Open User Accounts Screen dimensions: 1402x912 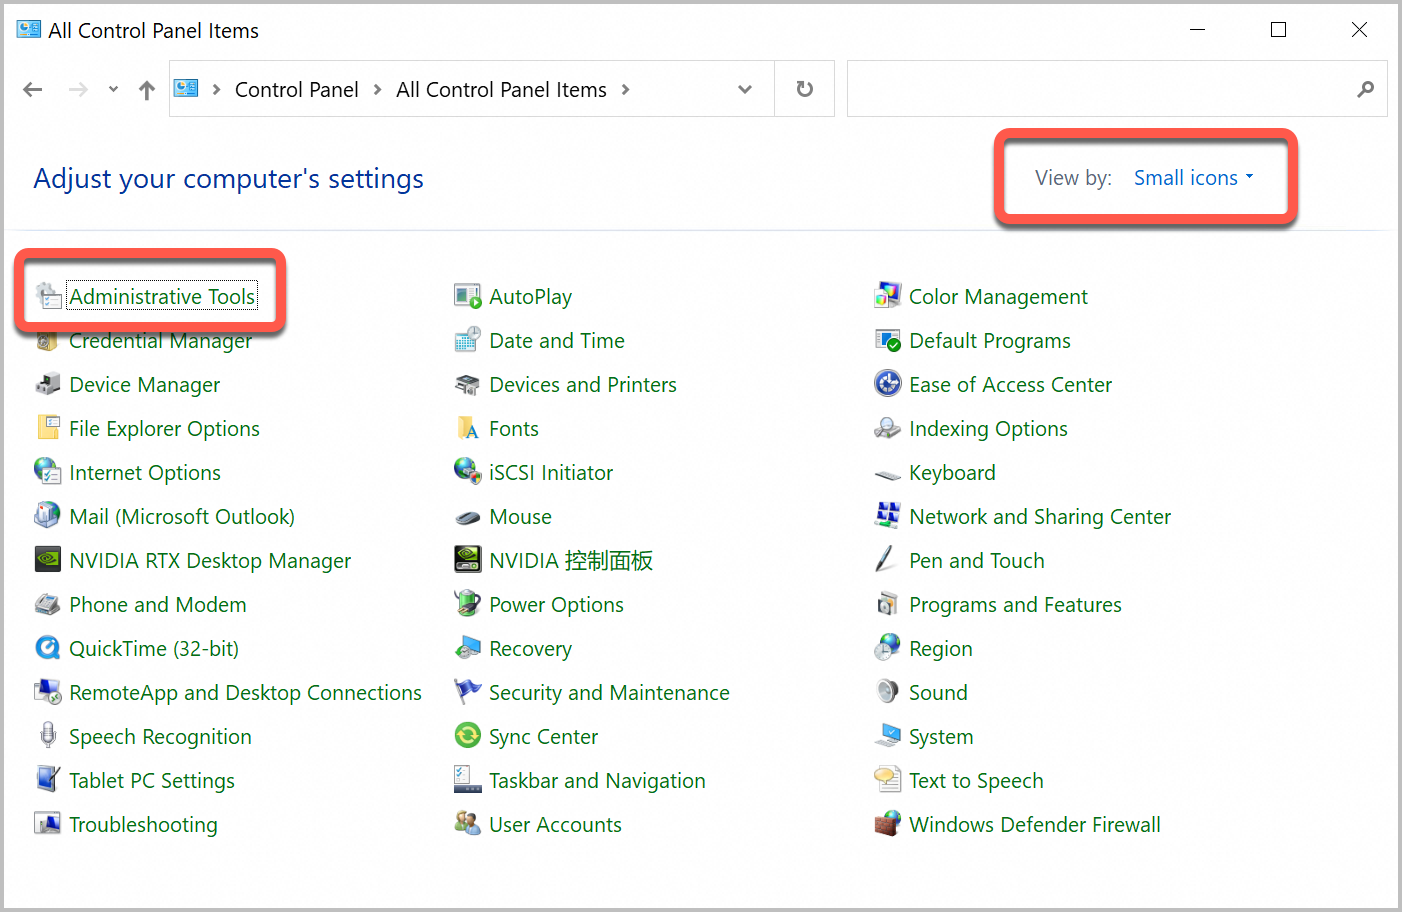555,825
